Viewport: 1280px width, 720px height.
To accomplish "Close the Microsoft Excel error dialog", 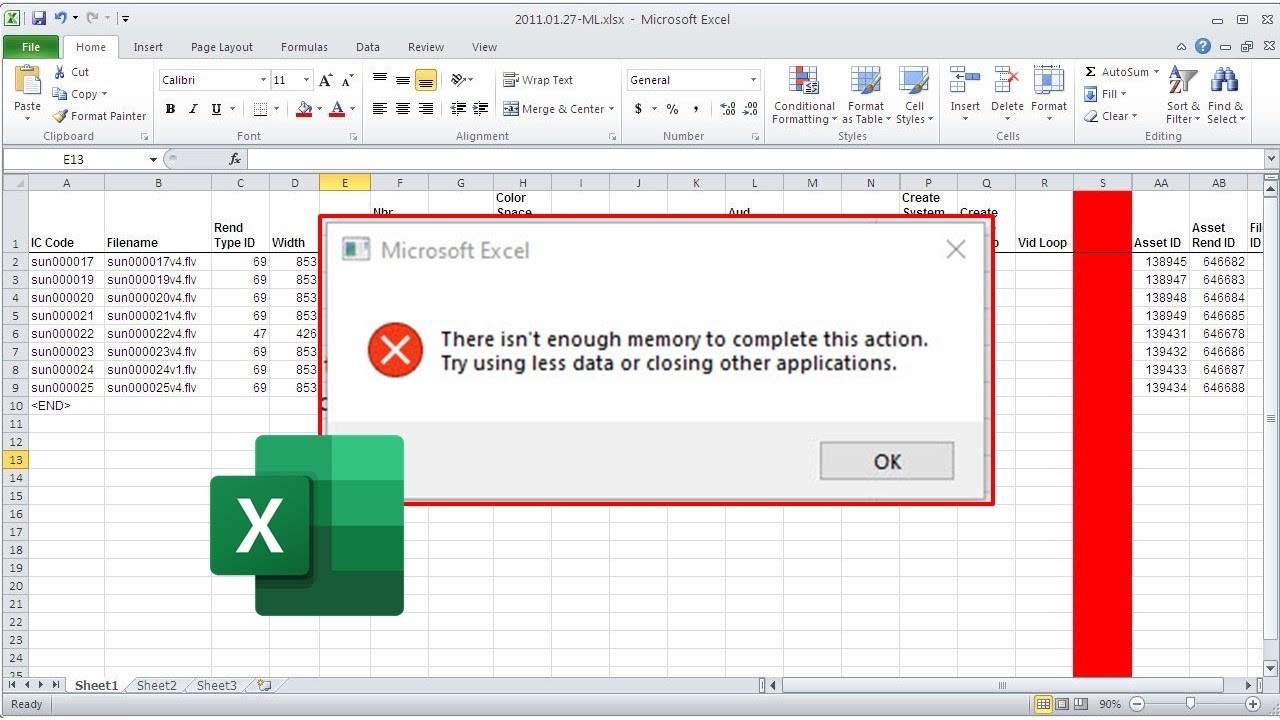I will tap(956, 250).
